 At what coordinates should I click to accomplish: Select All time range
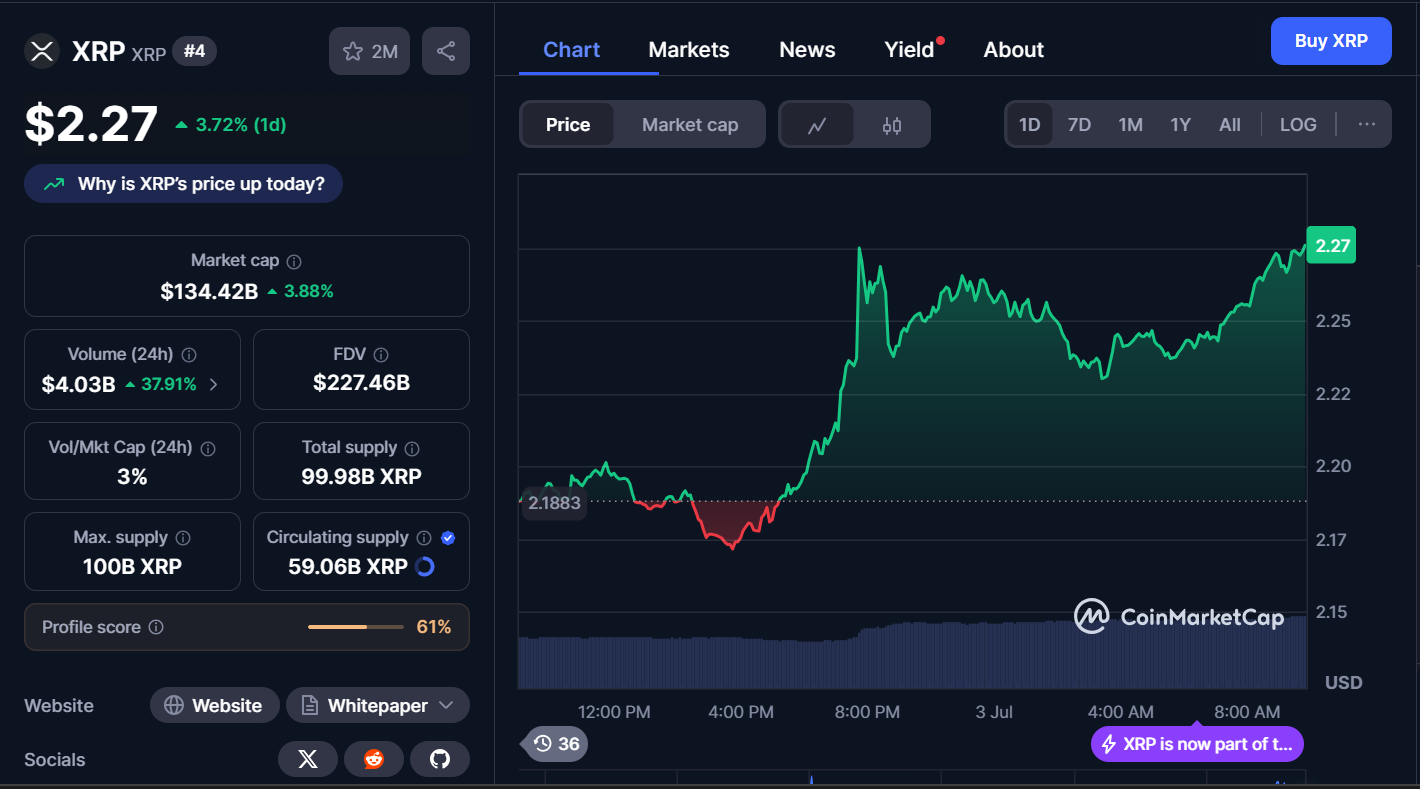[1230, 125]
